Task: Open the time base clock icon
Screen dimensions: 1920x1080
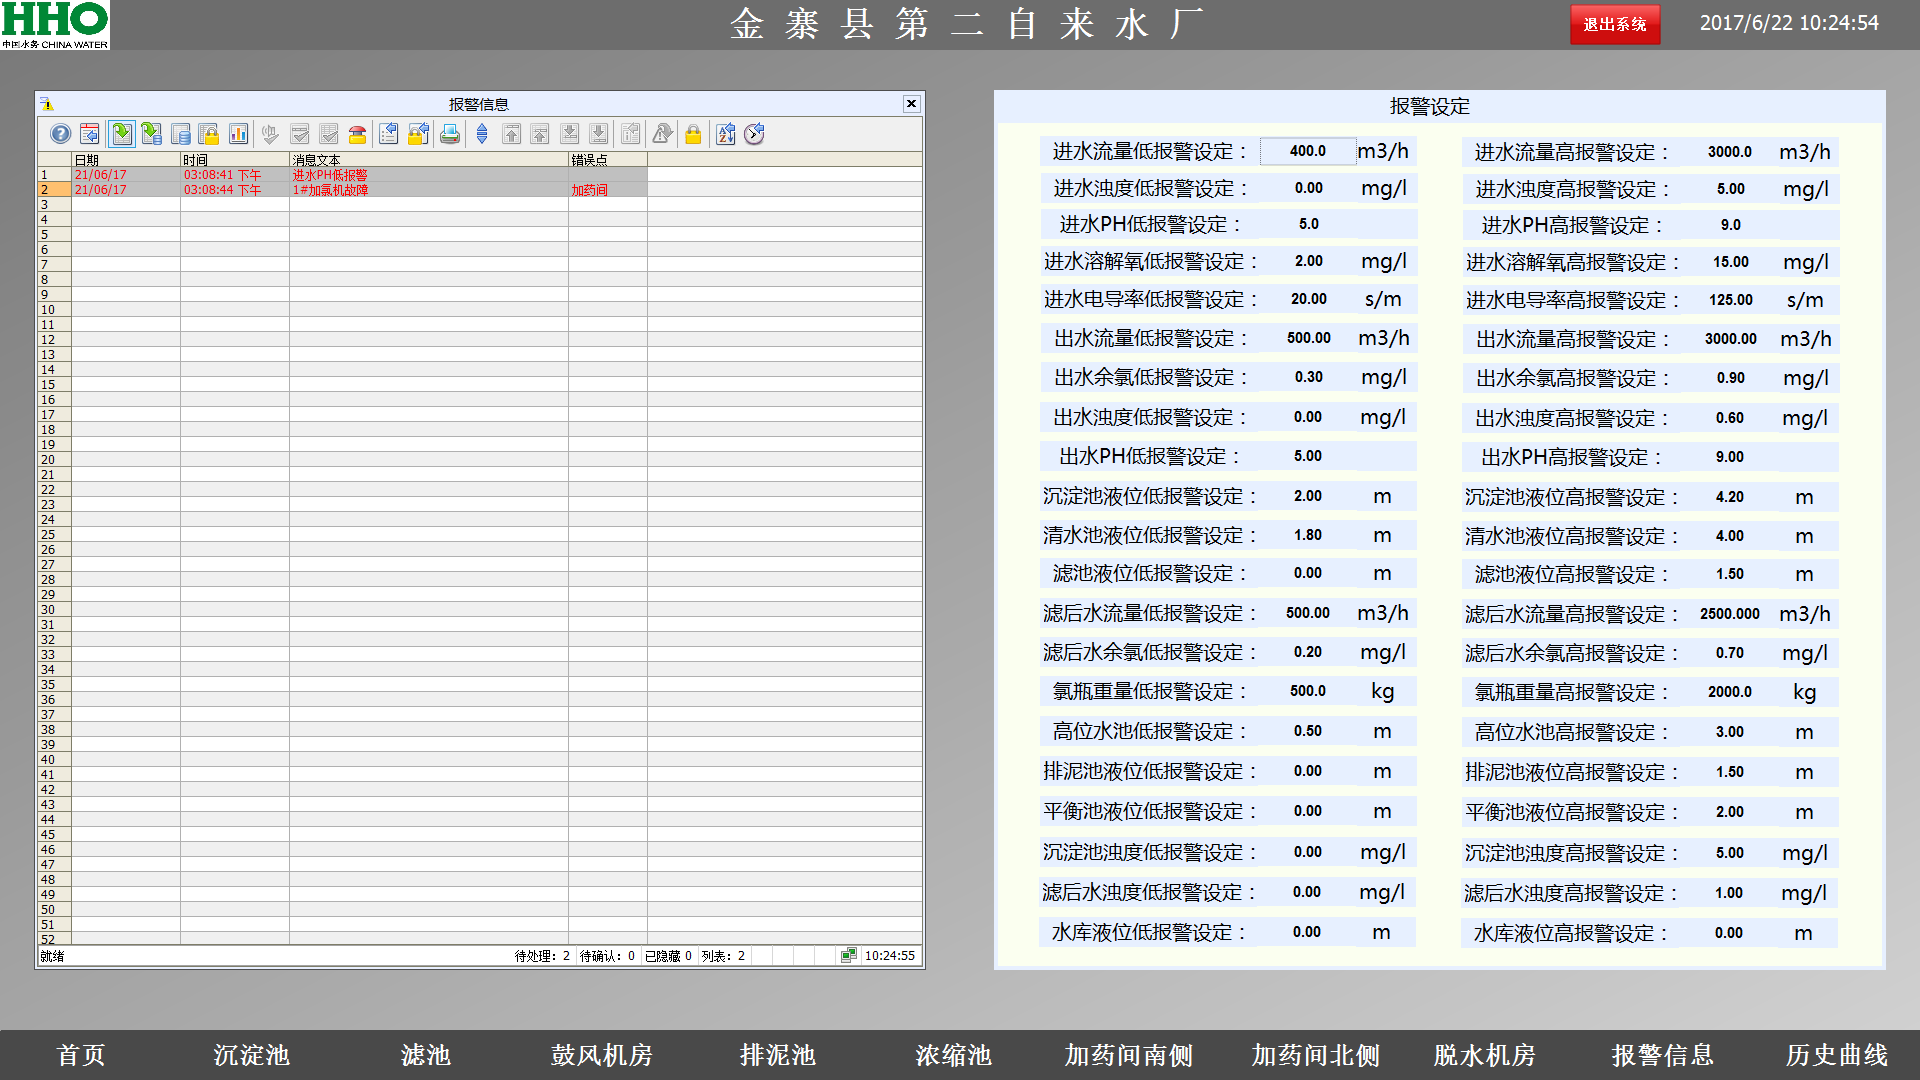Action: 755,134
